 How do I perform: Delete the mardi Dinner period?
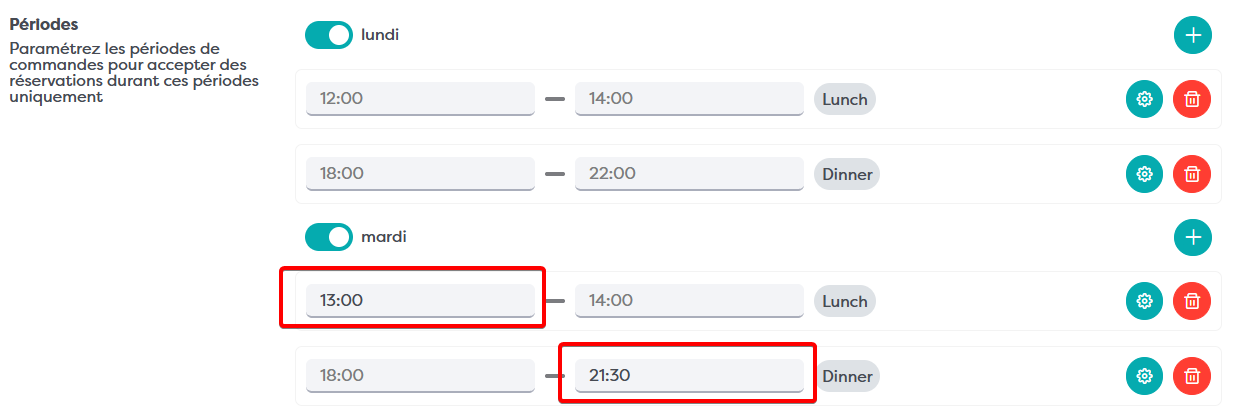(x=1192, y=376)
